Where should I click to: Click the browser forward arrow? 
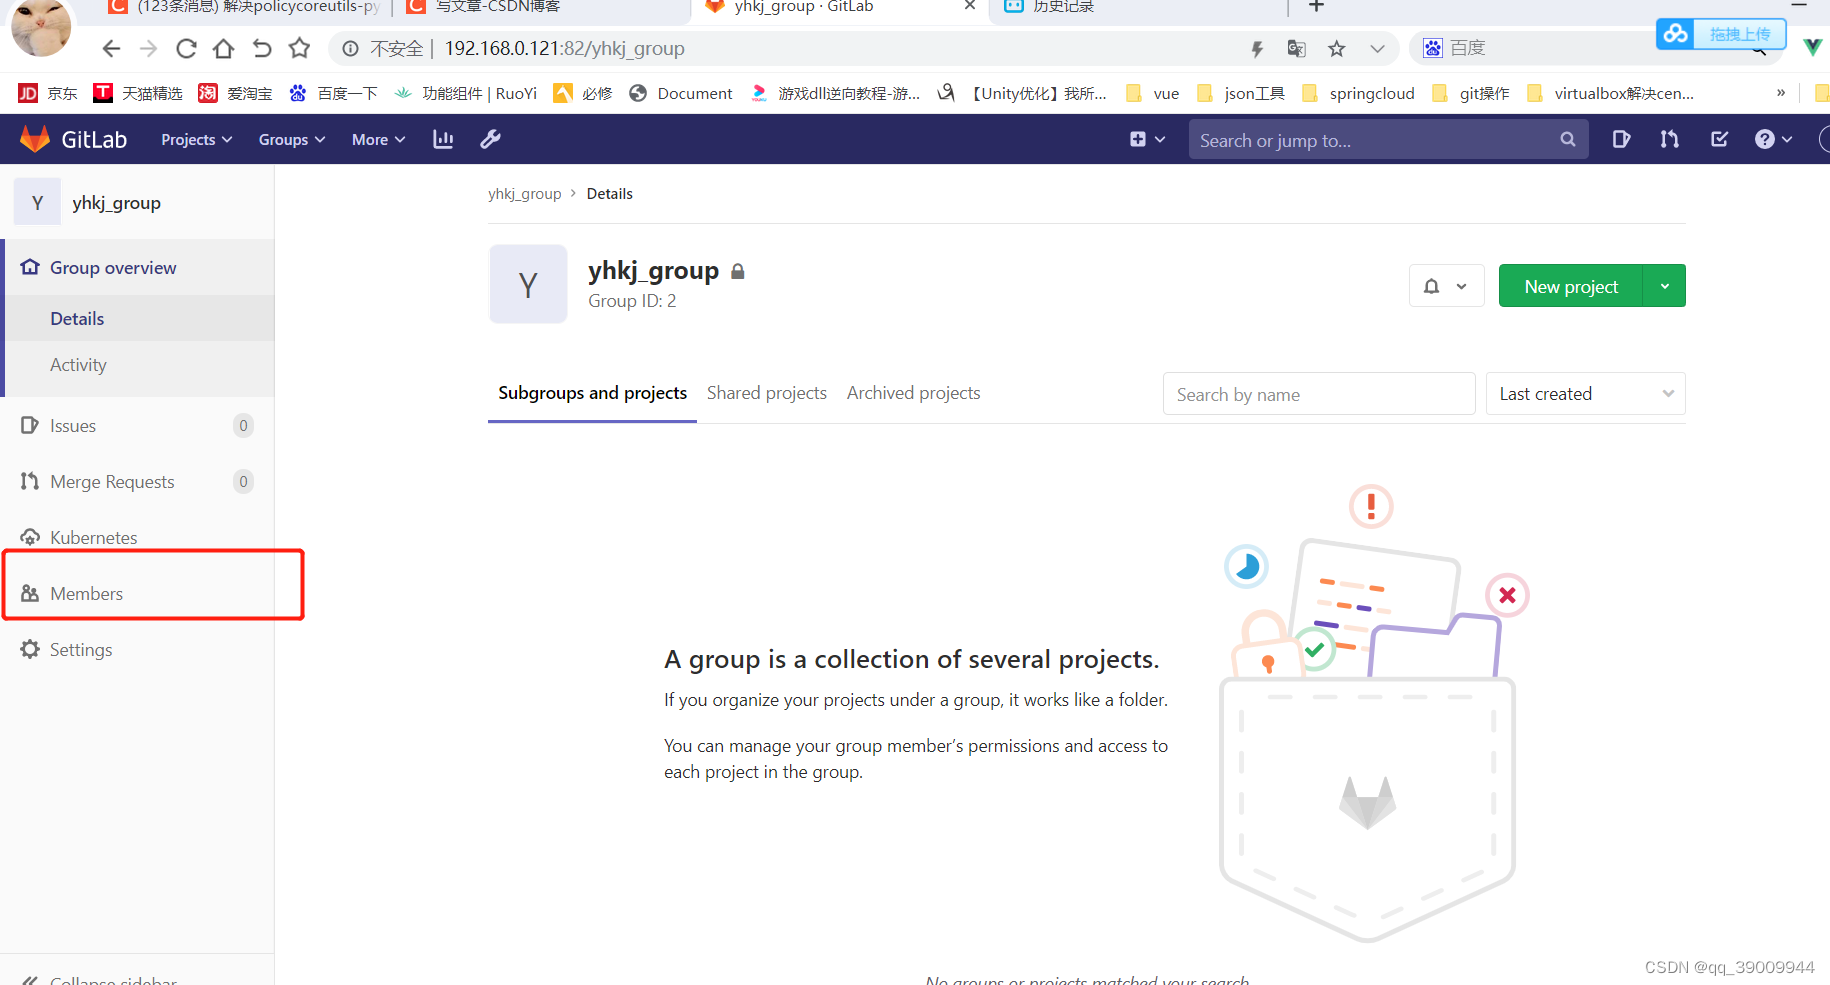(x=149, y=48)
